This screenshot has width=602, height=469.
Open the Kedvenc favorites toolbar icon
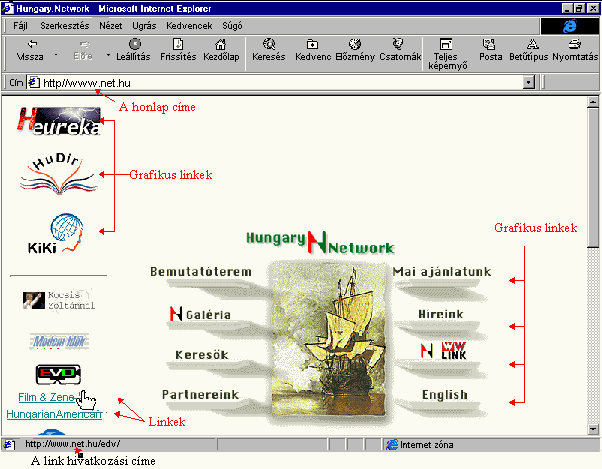pyautogui.click(x=312, y=50)
